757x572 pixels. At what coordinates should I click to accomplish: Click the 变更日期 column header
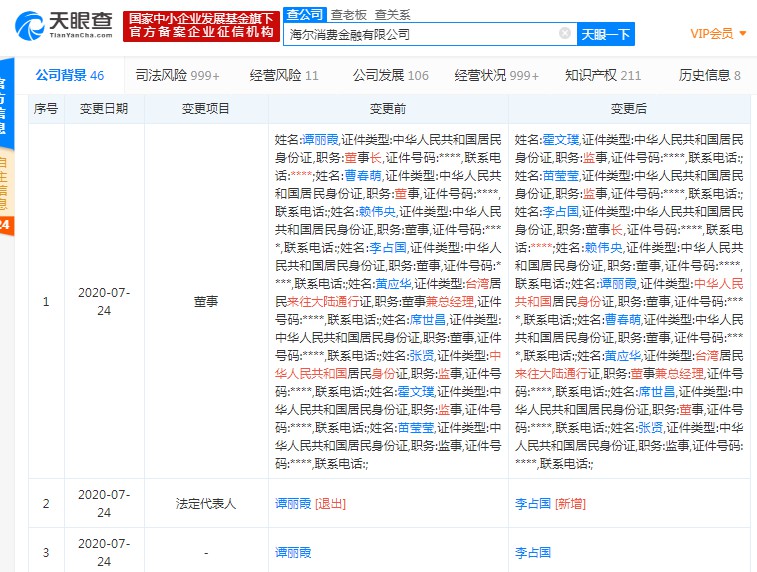[x=104, y=109]
